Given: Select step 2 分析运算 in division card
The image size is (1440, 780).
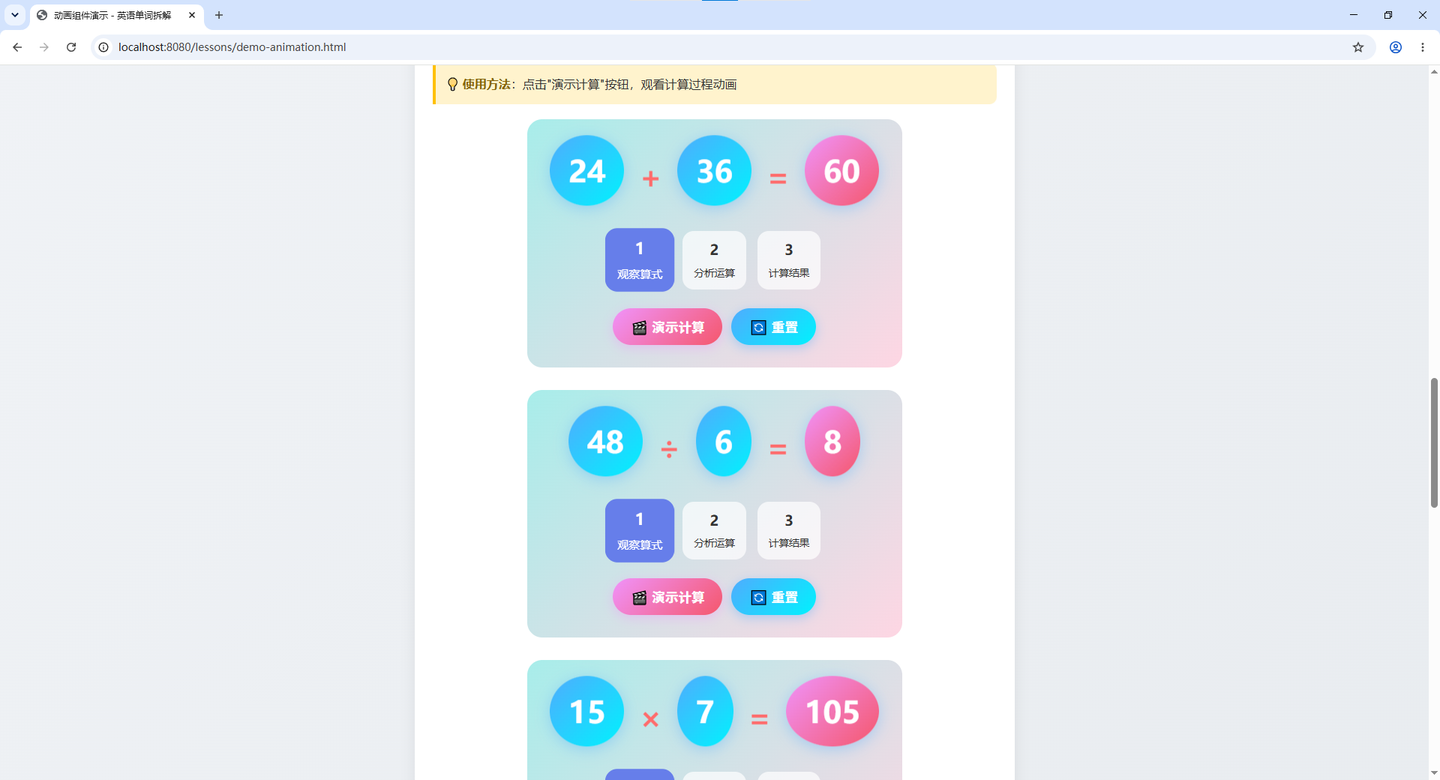Looking at the screenshot, I should click(714, 530).
